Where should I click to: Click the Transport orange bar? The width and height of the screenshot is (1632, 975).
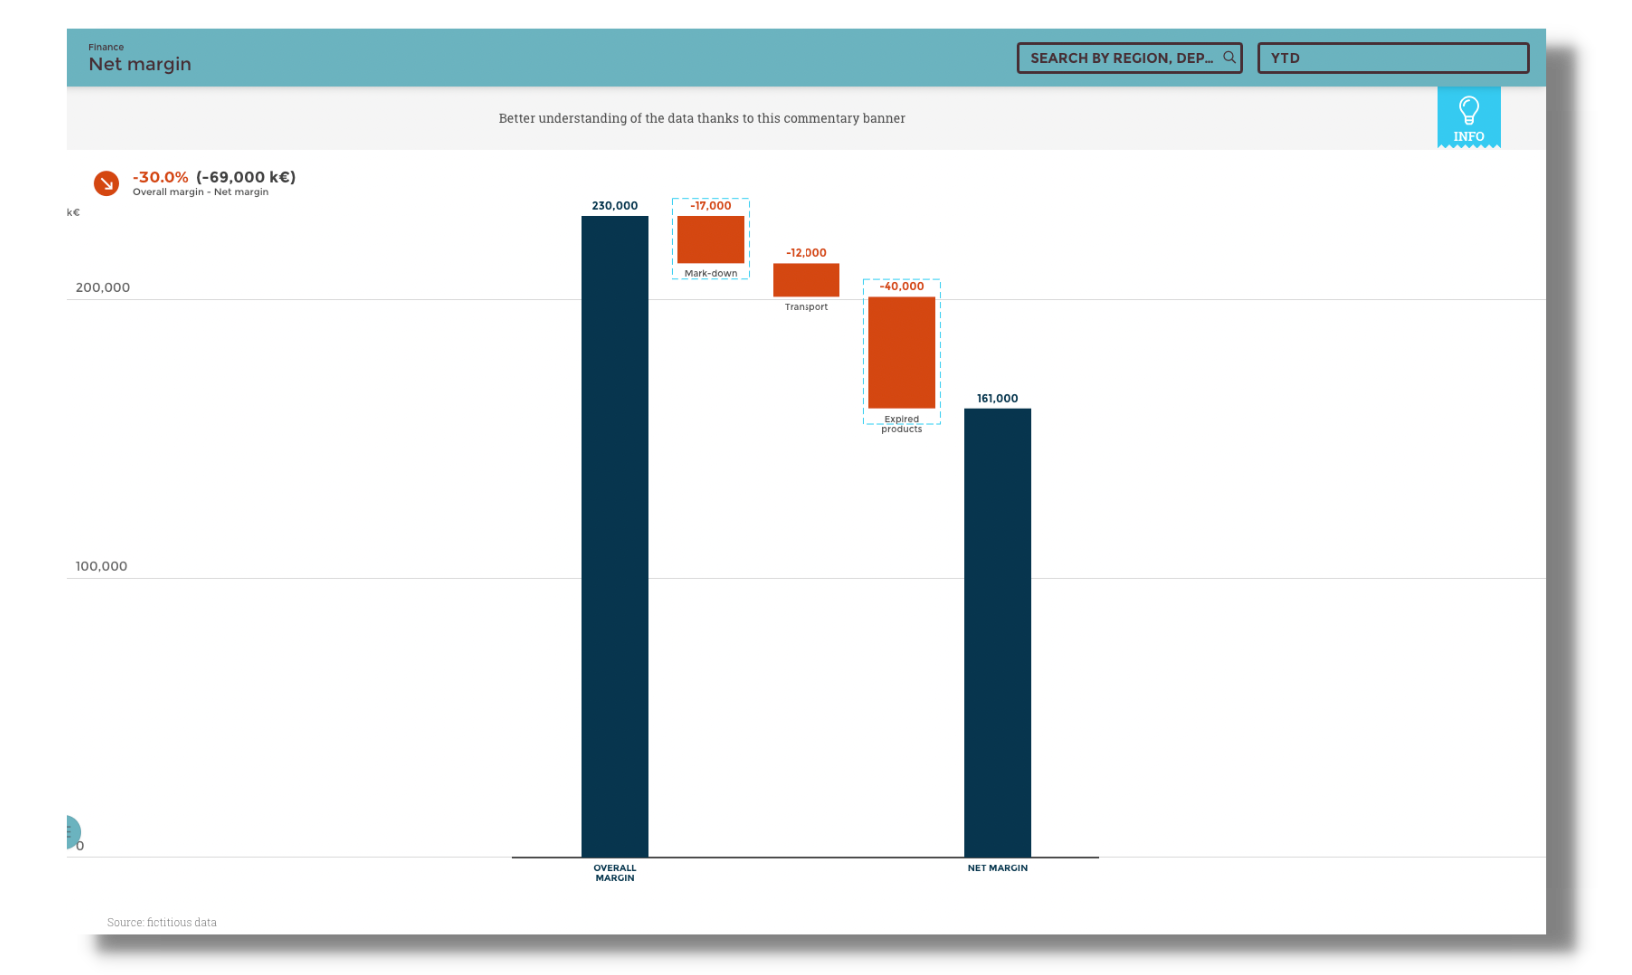[806, 280]
